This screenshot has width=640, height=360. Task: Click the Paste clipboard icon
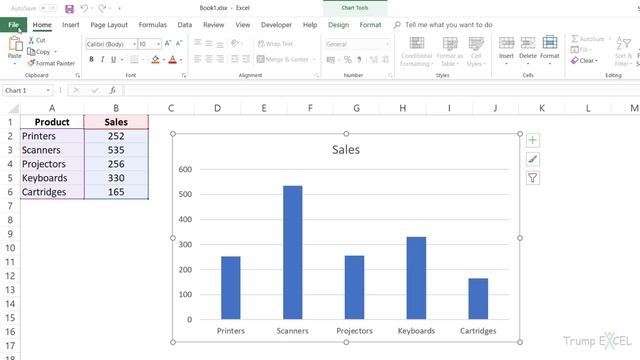point(15,44)
